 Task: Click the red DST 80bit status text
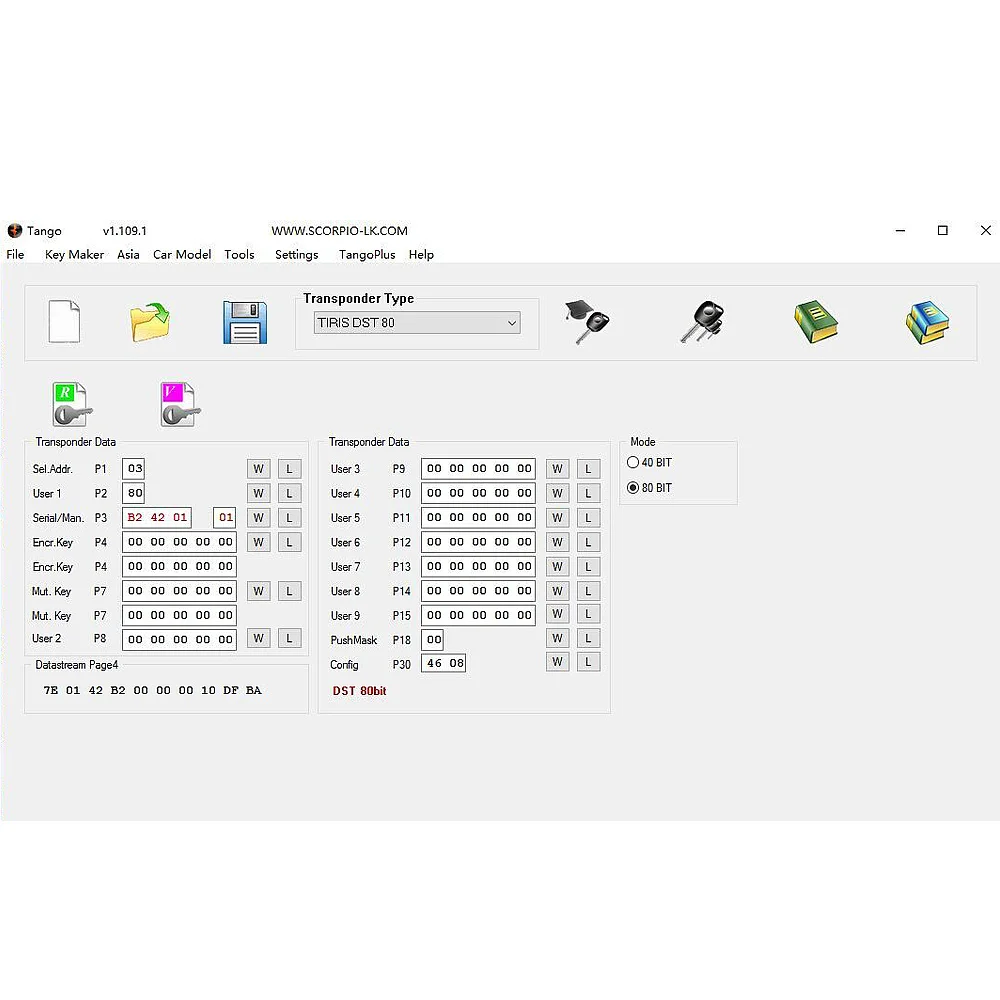pyautogui.click(x=359, y=691)
